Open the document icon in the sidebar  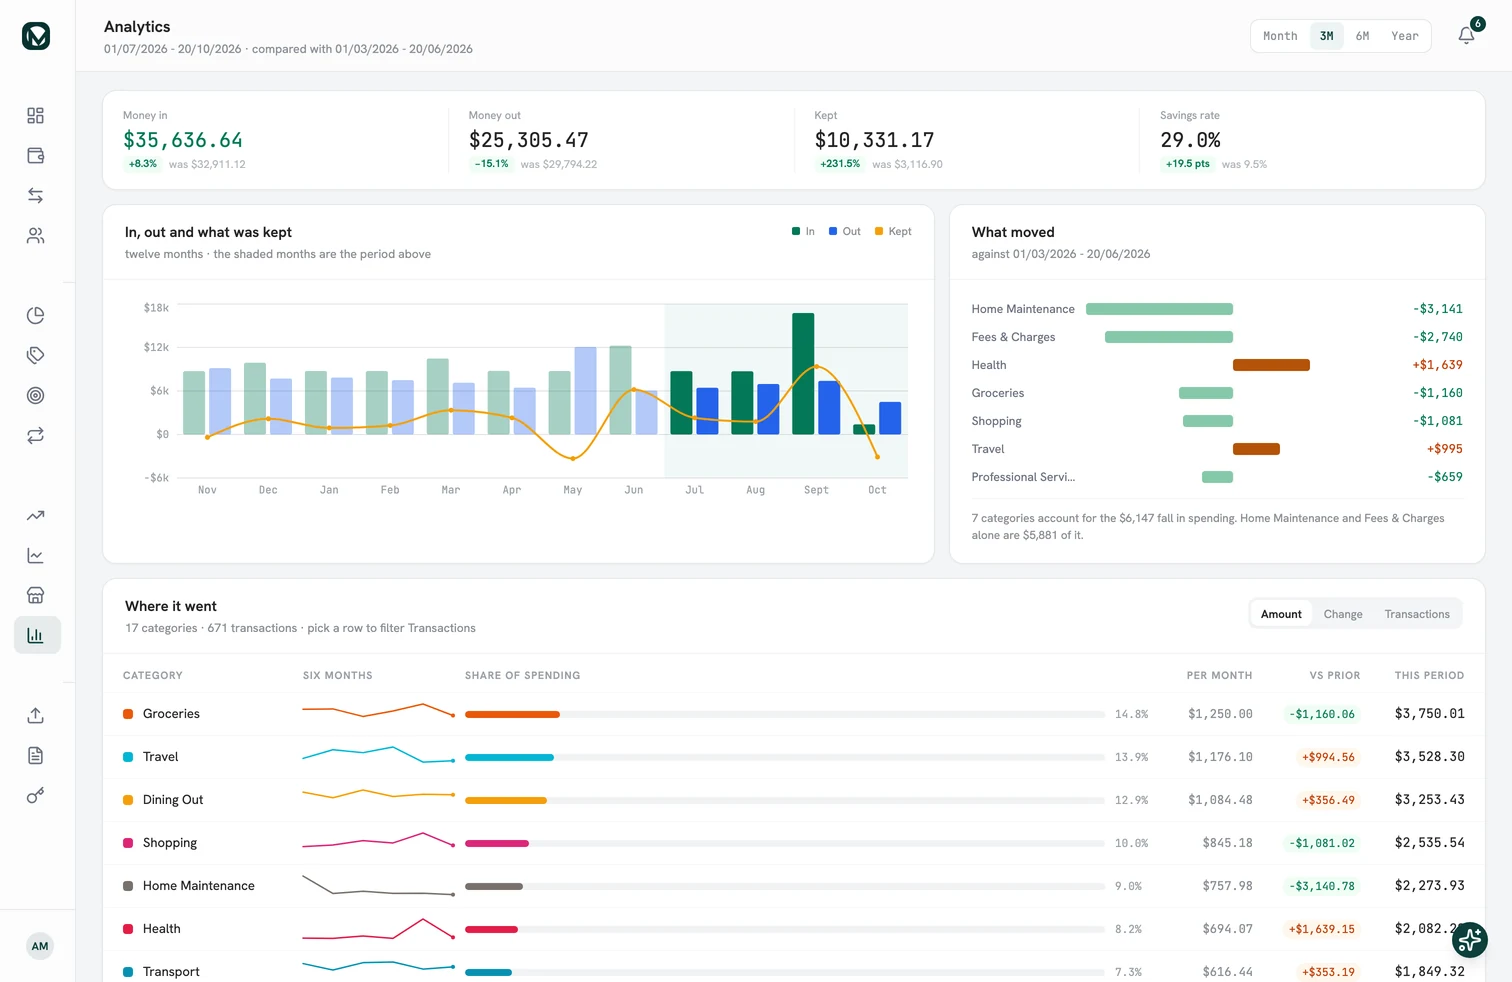(36, 756)
